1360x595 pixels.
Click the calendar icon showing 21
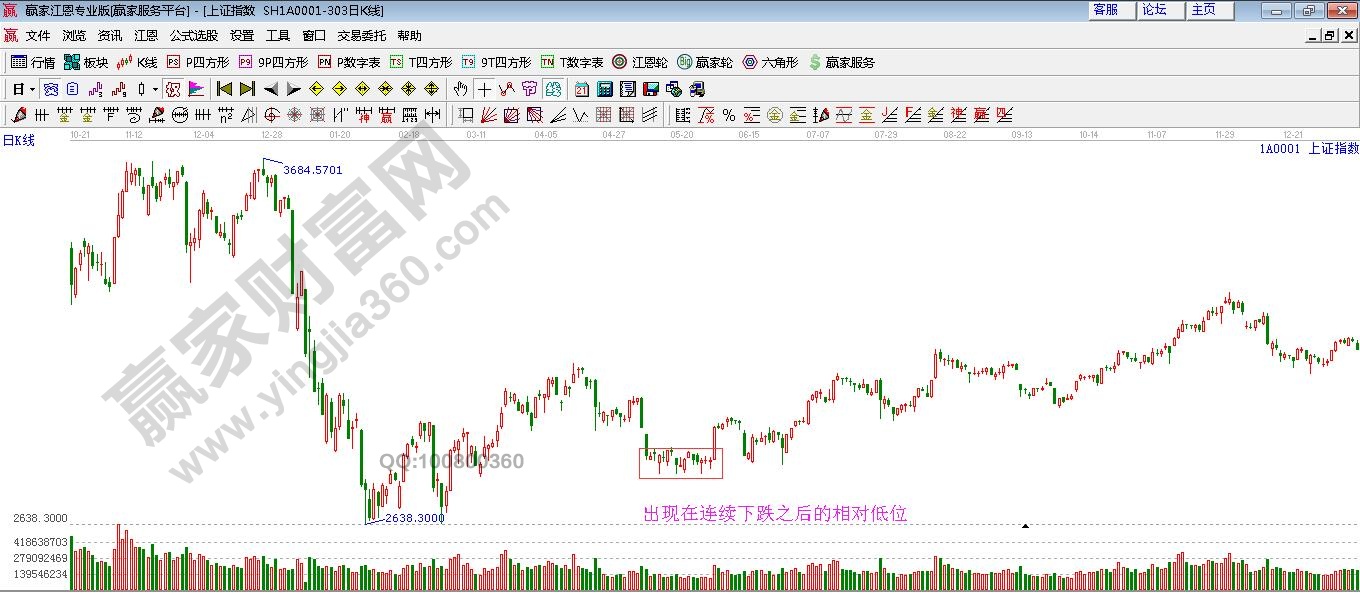tap(582, 89)
